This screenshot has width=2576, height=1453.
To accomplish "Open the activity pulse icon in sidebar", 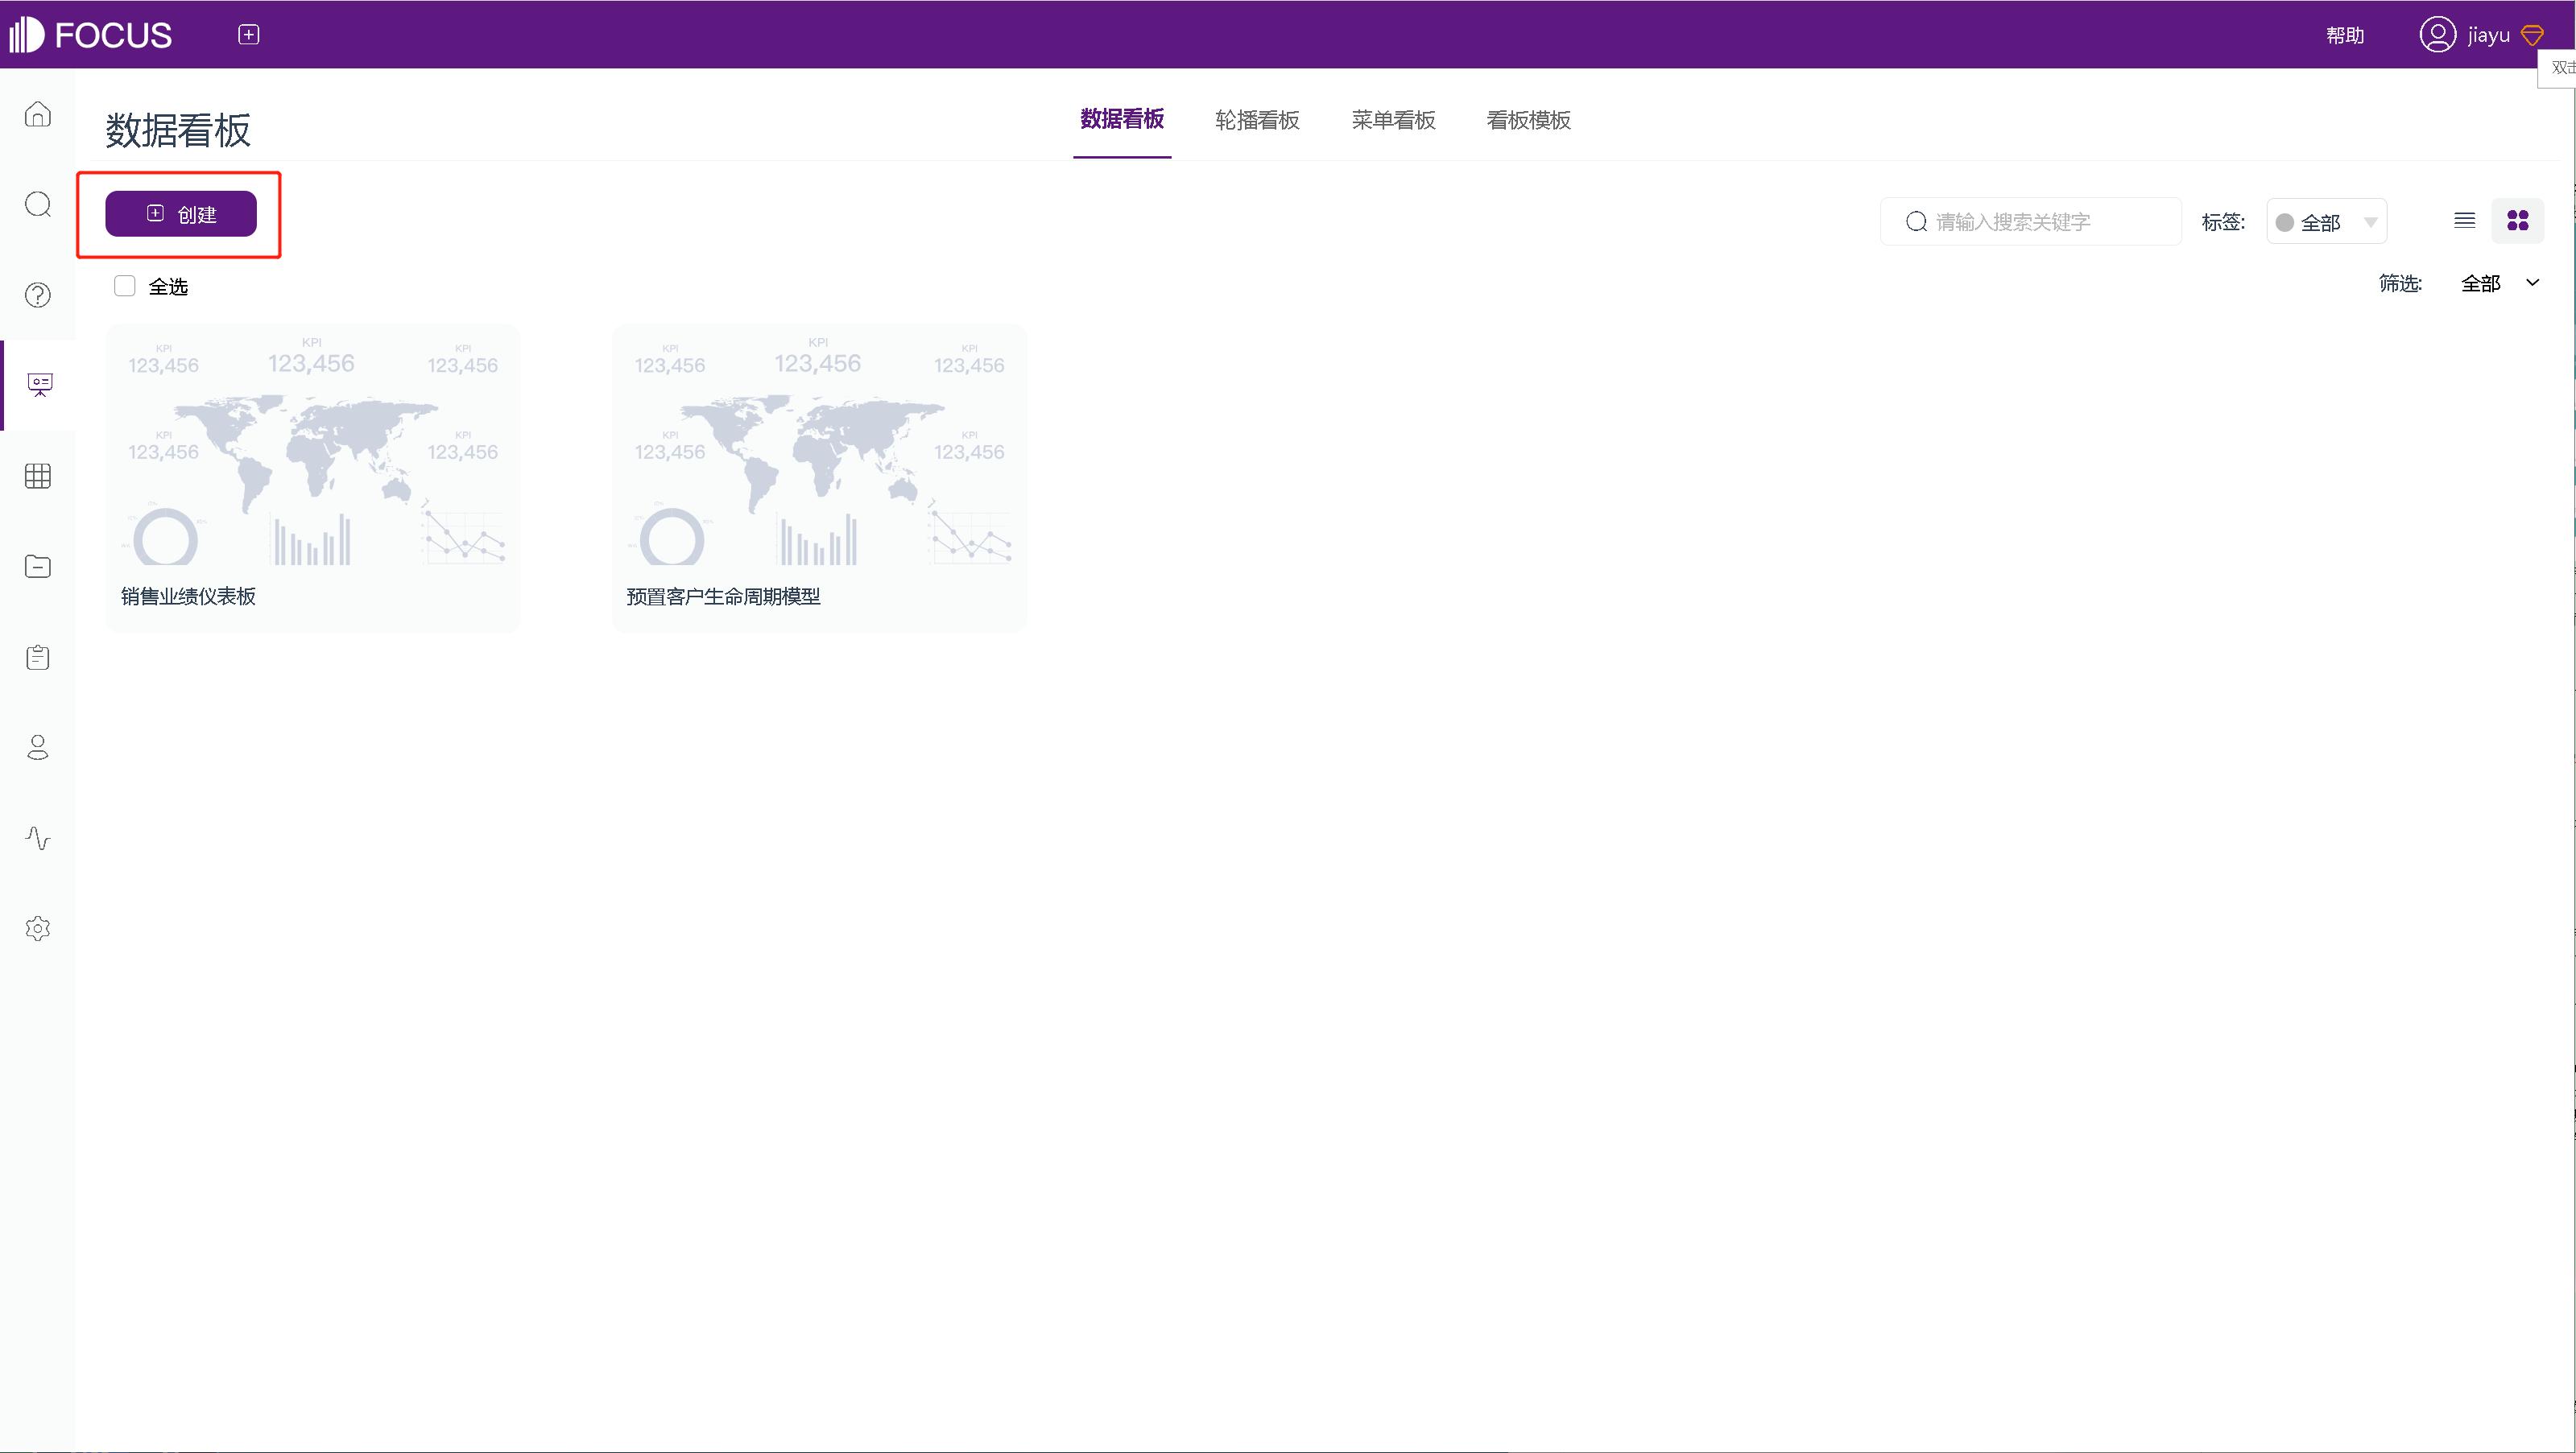I will coord(37,838).
